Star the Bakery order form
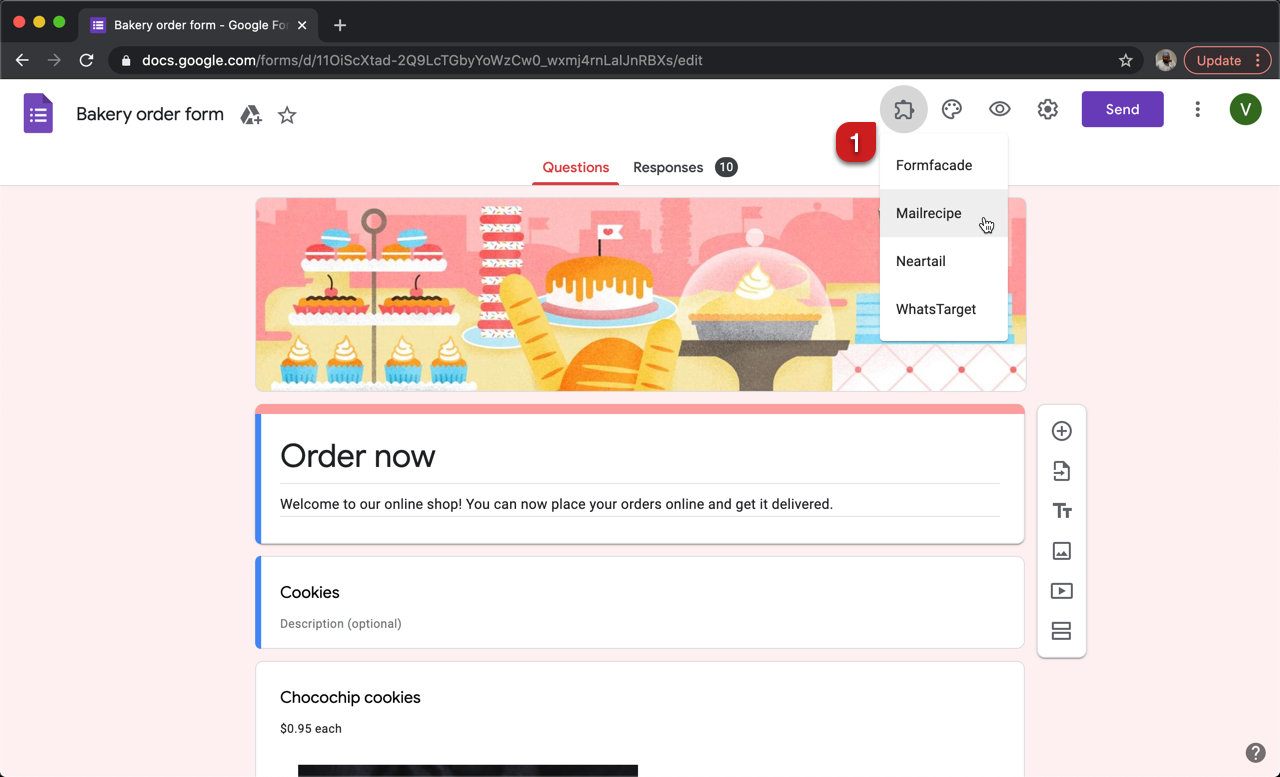Screen dimensions: 1280x777 pos(287,115)
